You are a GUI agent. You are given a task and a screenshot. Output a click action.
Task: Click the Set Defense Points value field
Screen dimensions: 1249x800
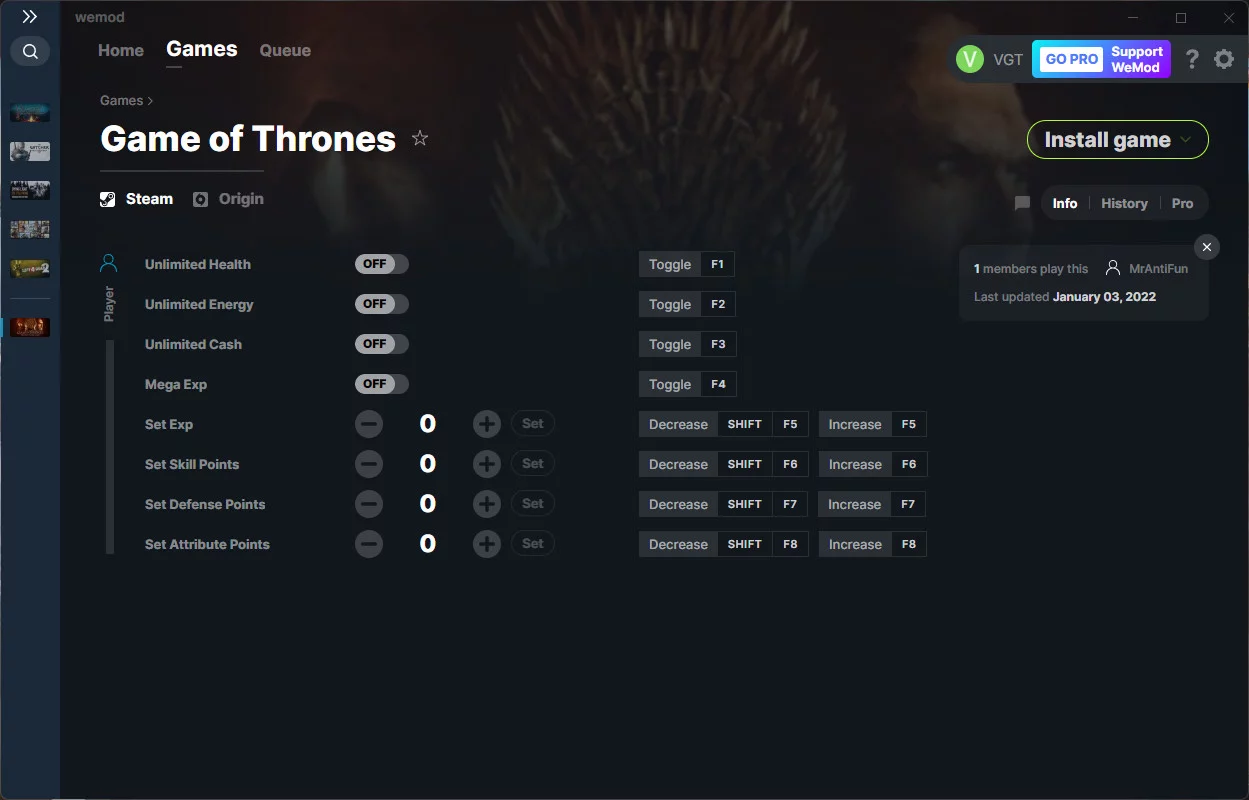pos(428,504)
